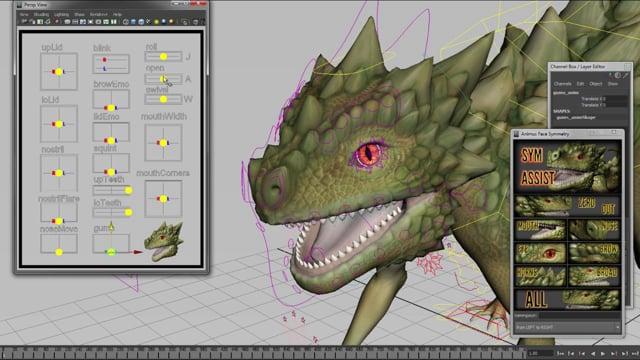Screen dimensions: 640x360
Task: Click the blink control box
Action: [111, 64]
